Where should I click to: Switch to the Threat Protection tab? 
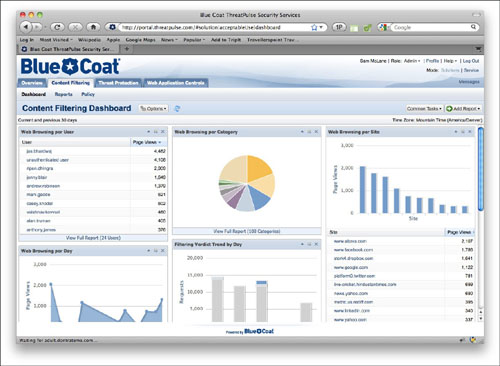(x=118, y=83)
